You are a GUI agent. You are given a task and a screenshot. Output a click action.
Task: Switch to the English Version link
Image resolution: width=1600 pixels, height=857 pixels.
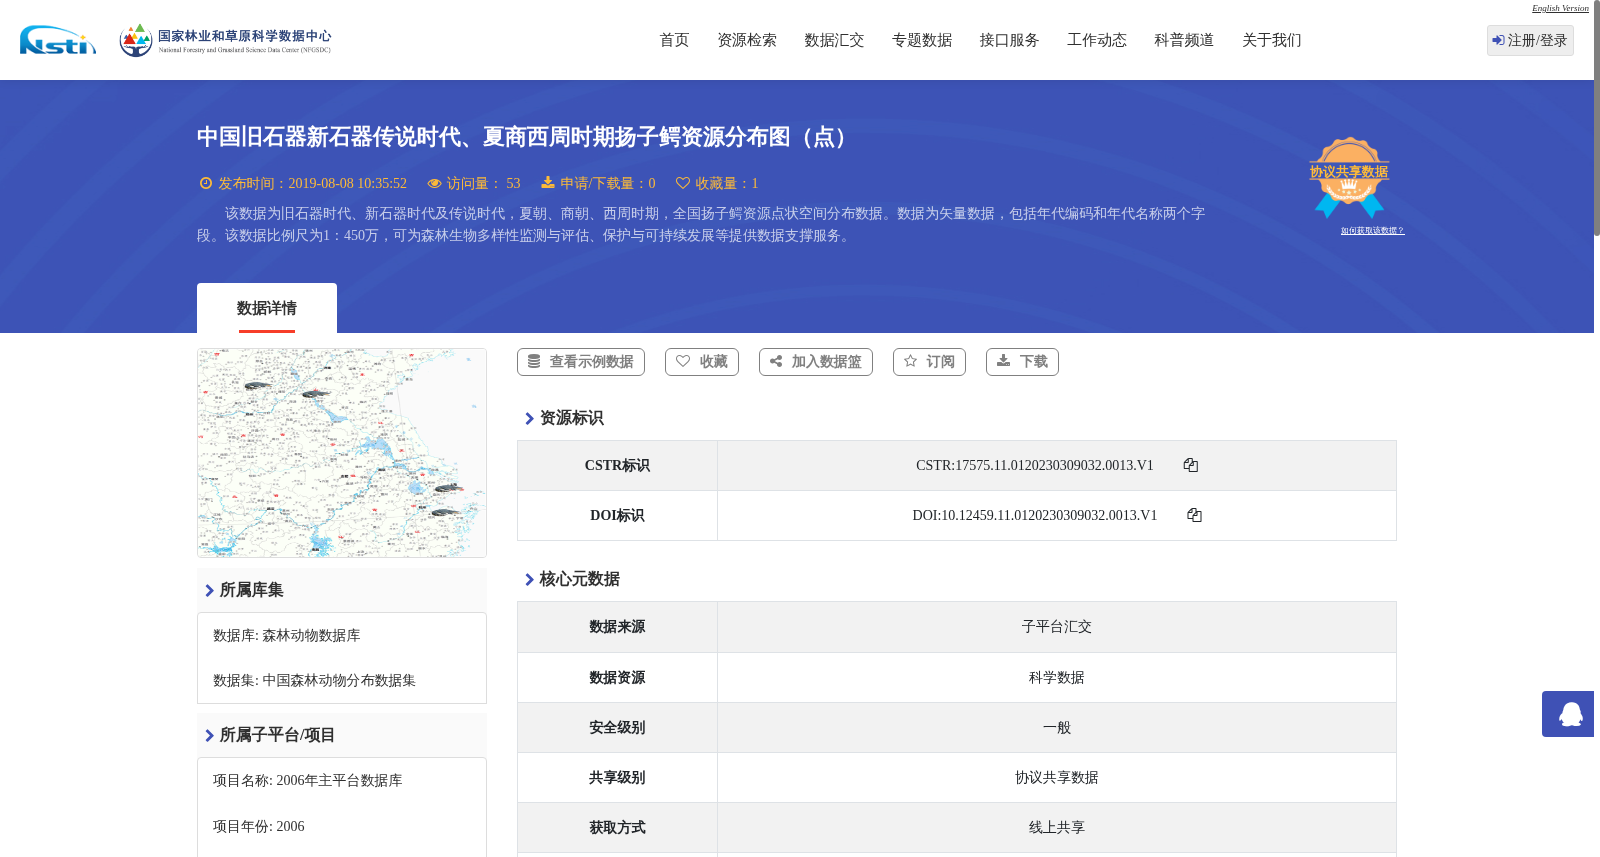(x=1560, y=8)
